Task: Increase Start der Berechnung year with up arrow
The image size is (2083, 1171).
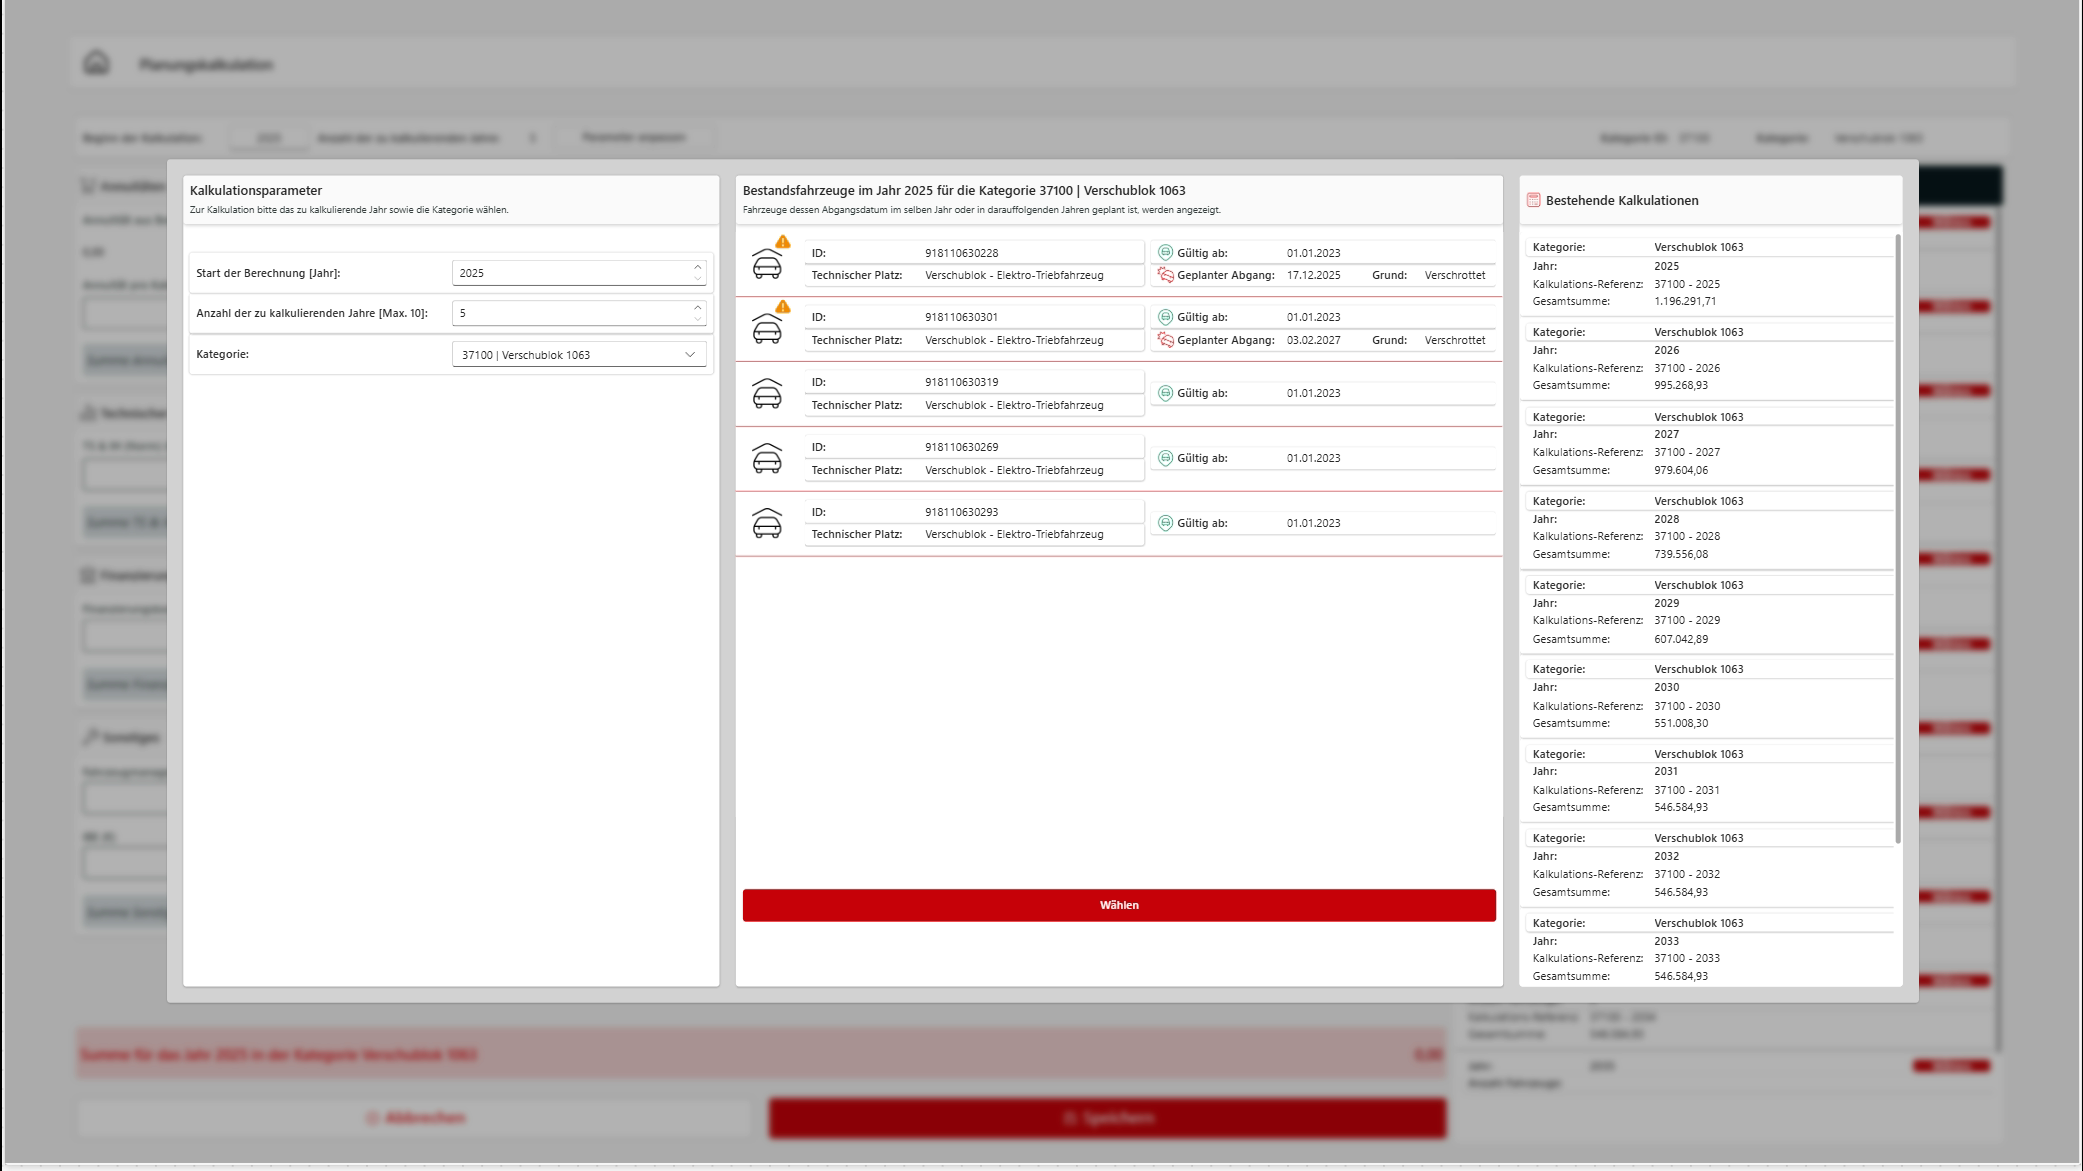Action: pyautogui.click(x=698, y=267)
